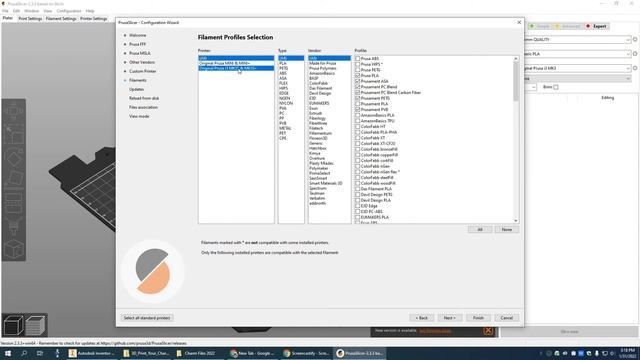Select Original Prusa MINI printer in list
This screenshot has height=360, width=640.
click(x=236, y=63)
